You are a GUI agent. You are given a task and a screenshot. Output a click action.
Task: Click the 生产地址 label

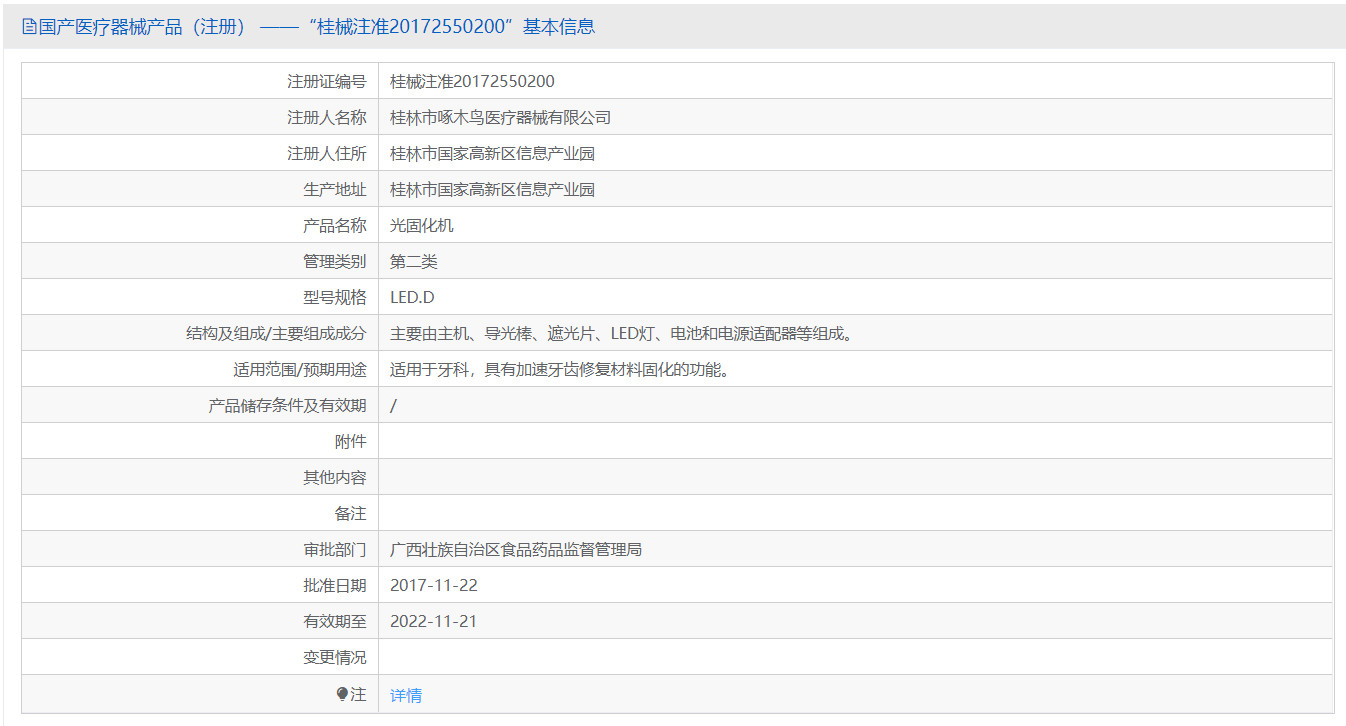coord(335,189)
